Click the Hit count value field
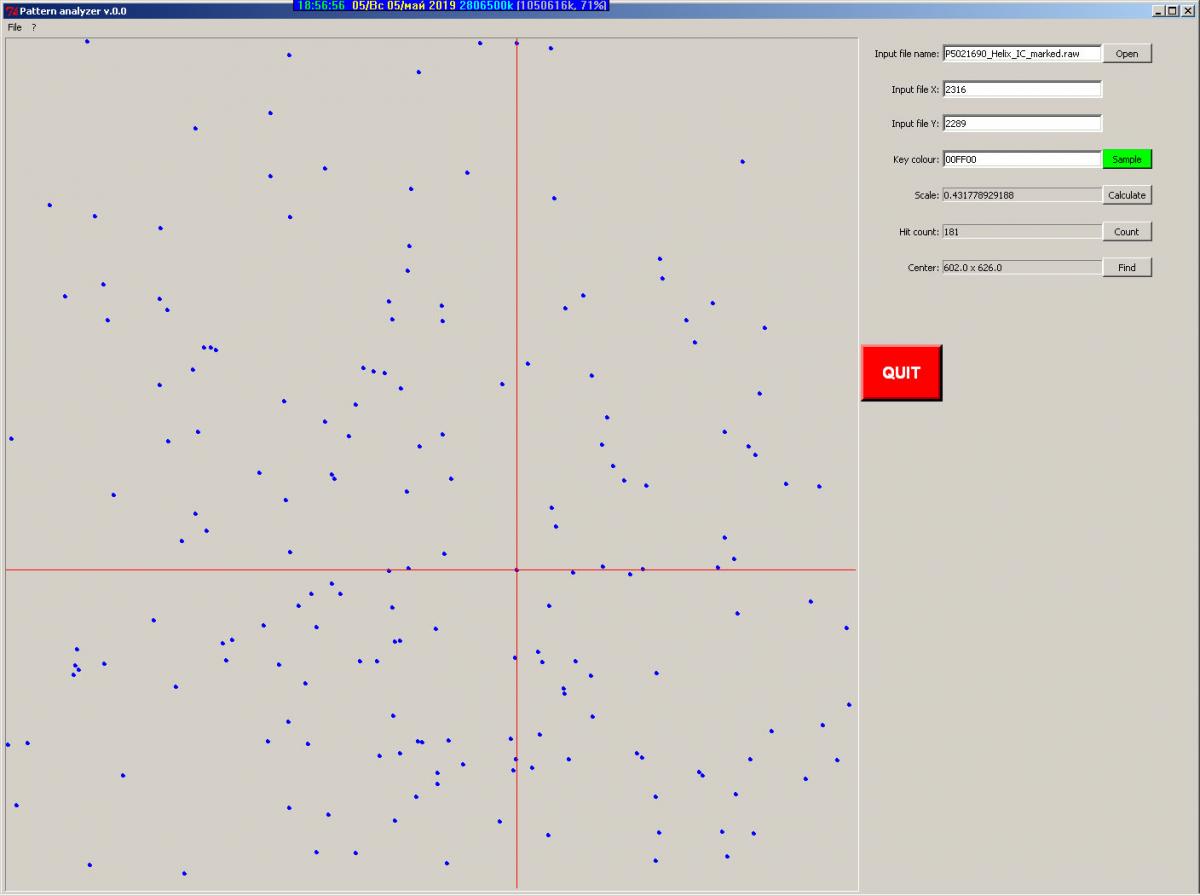Viewport: 1200px width, 896px height. coord(1021,232)
